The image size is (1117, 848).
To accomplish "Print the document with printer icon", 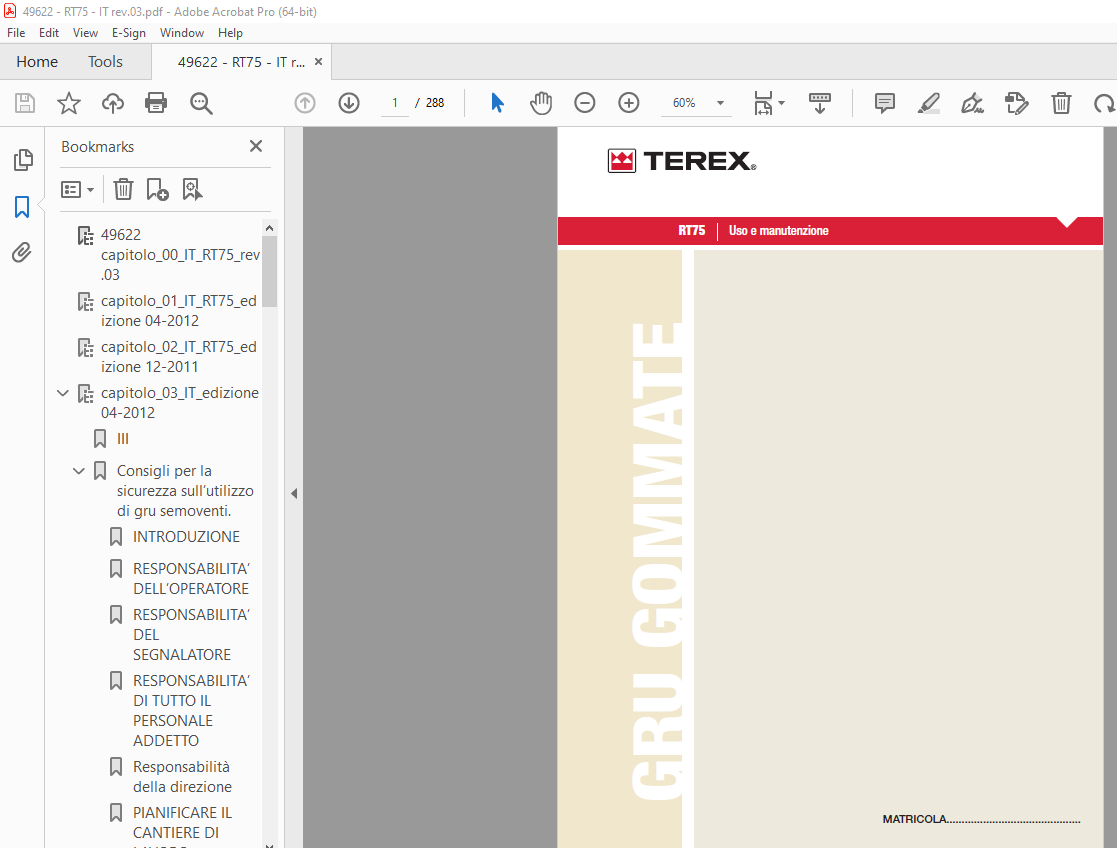I will 156,103.
